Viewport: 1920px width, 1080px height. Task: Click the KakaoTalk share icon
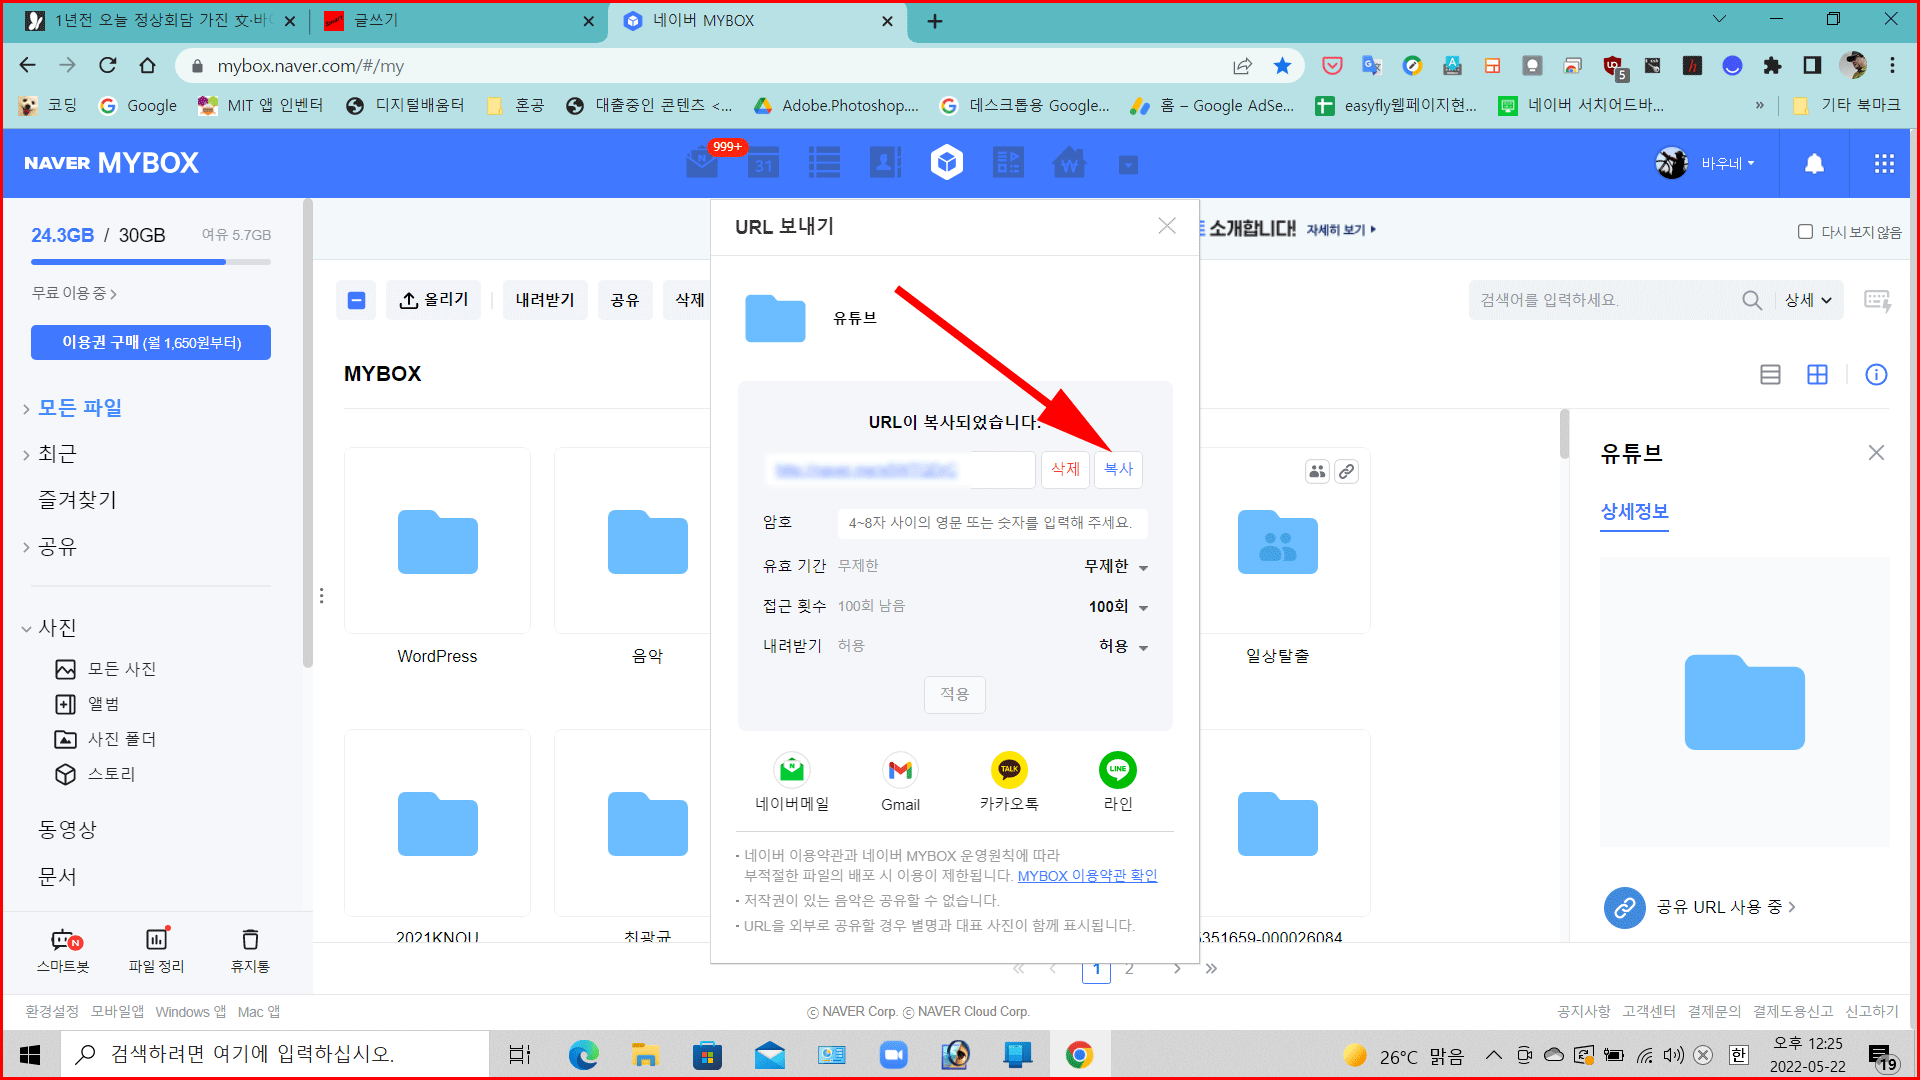pos(1009,770)
